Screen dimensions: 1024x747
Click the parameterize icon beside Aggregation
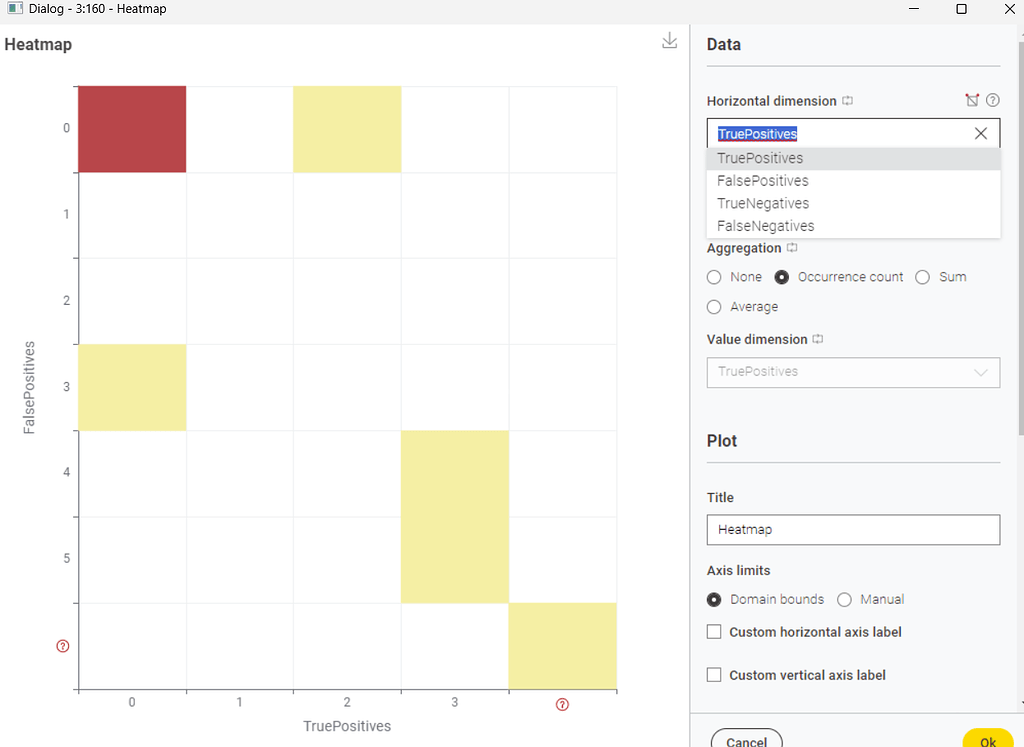point(791,248)
